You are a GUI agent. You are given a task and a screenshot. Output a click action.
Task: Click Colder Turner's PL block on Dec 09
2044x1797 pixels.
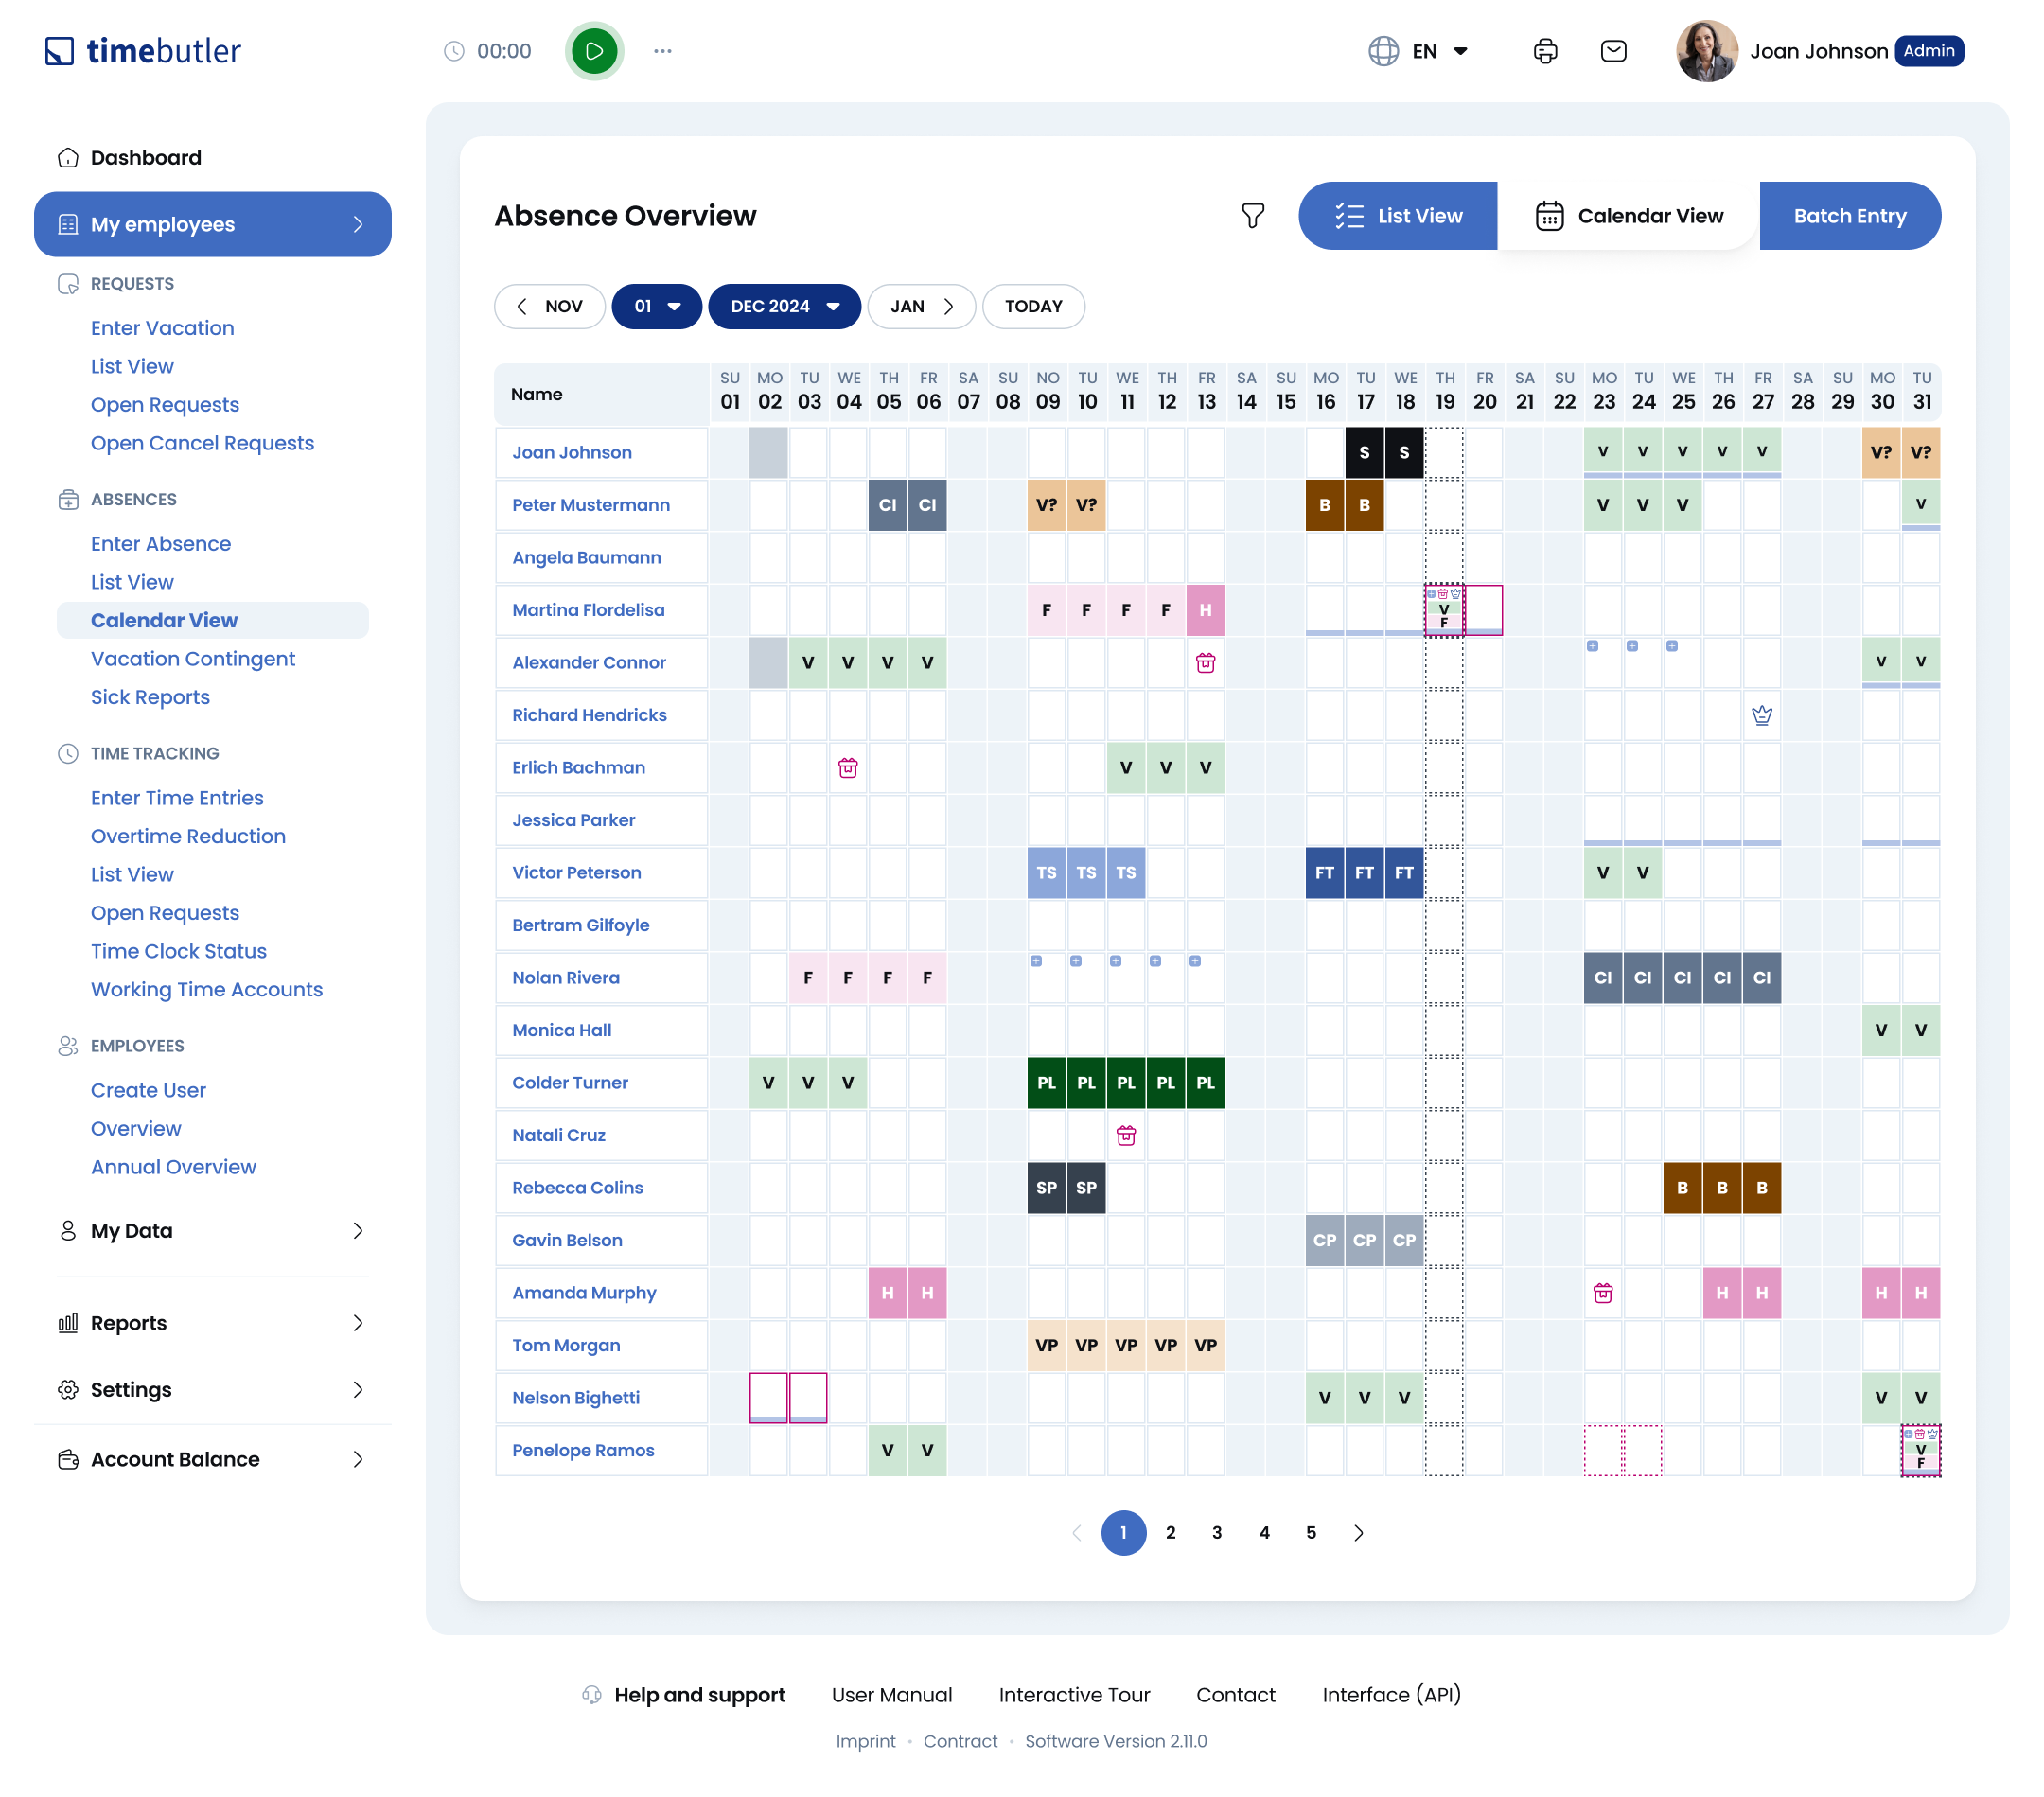click(1046, 1083)
